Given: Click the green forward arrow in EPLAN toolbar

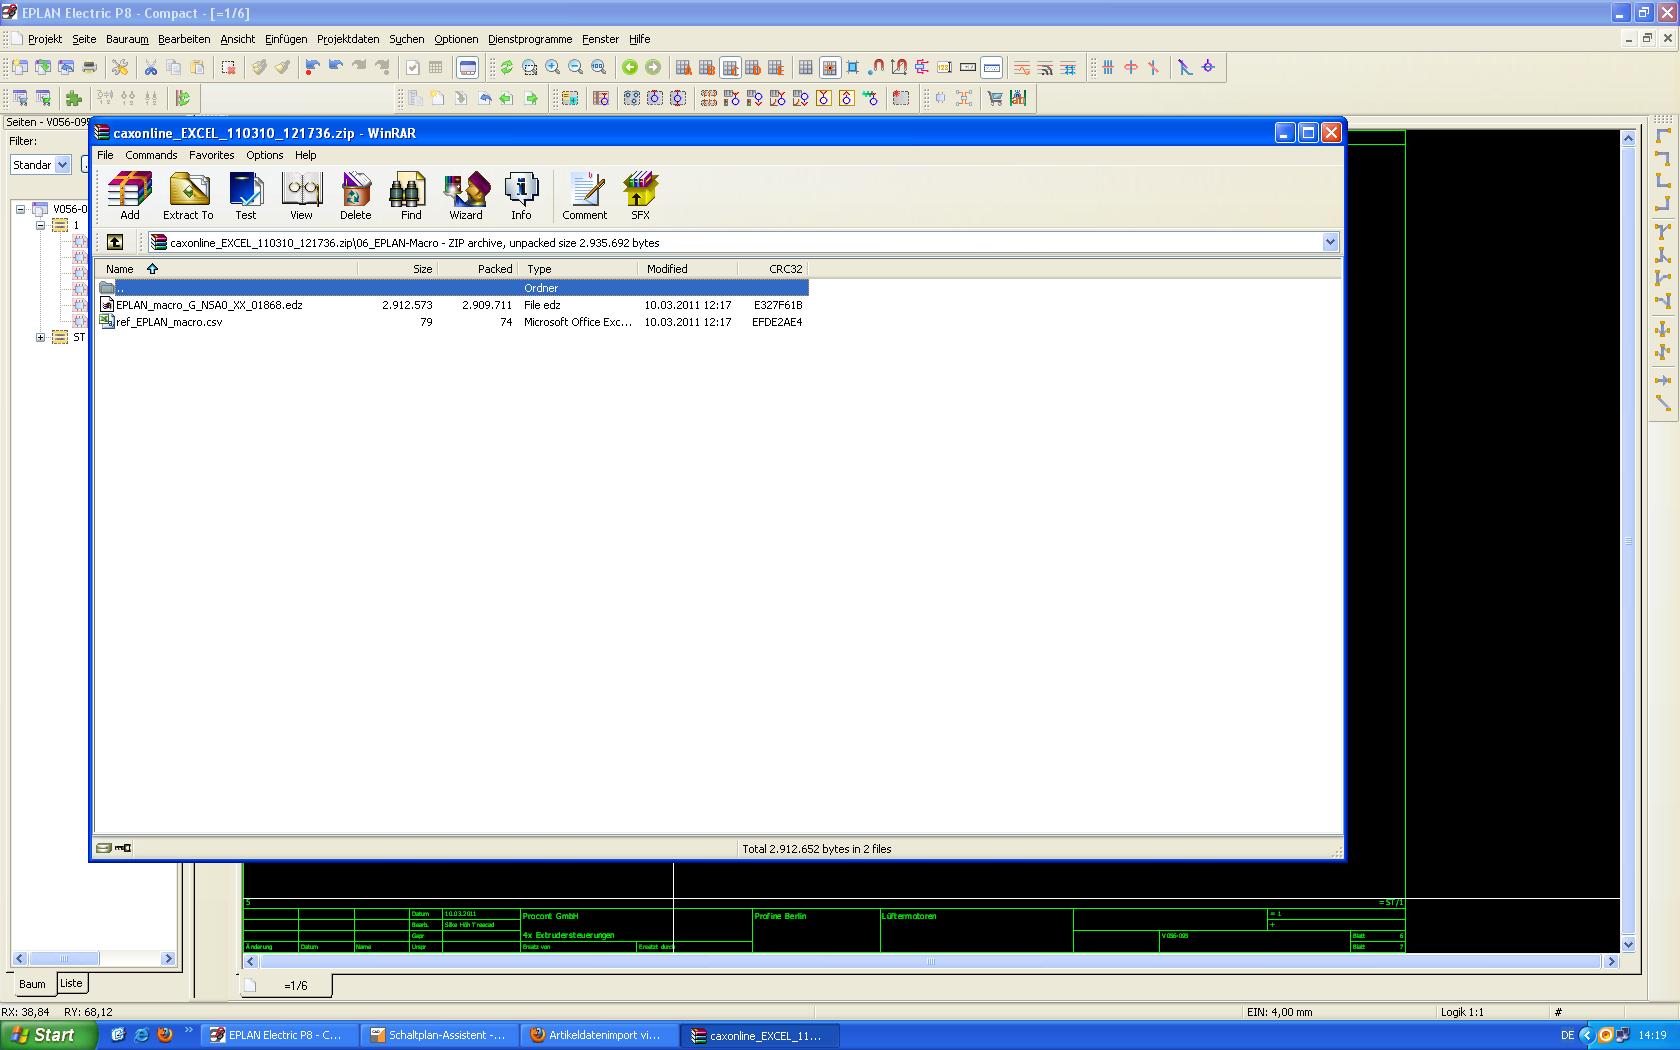Looking at the screenshot, I should pos(653,67).
